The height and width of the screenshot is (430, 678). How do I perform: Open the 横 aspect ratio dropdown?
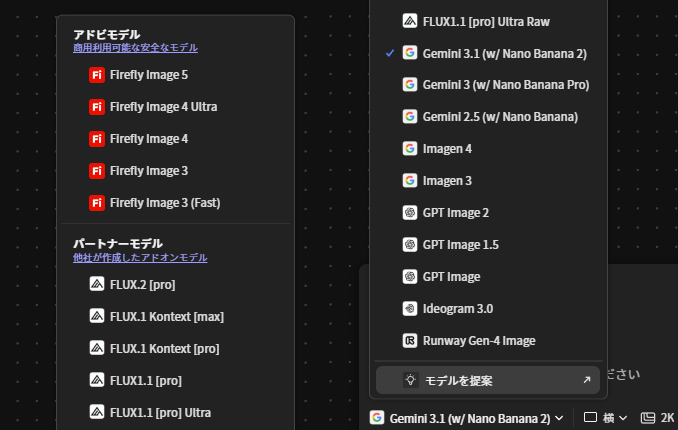tap(605, 418)
